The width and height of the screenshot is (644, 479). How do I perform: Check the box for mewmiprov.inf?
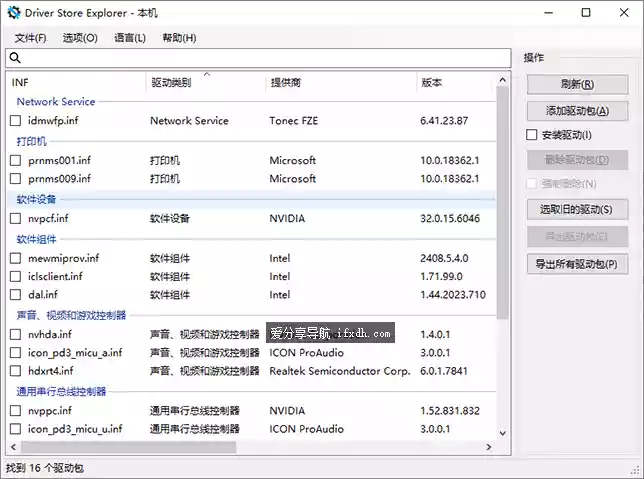[15, 258]
